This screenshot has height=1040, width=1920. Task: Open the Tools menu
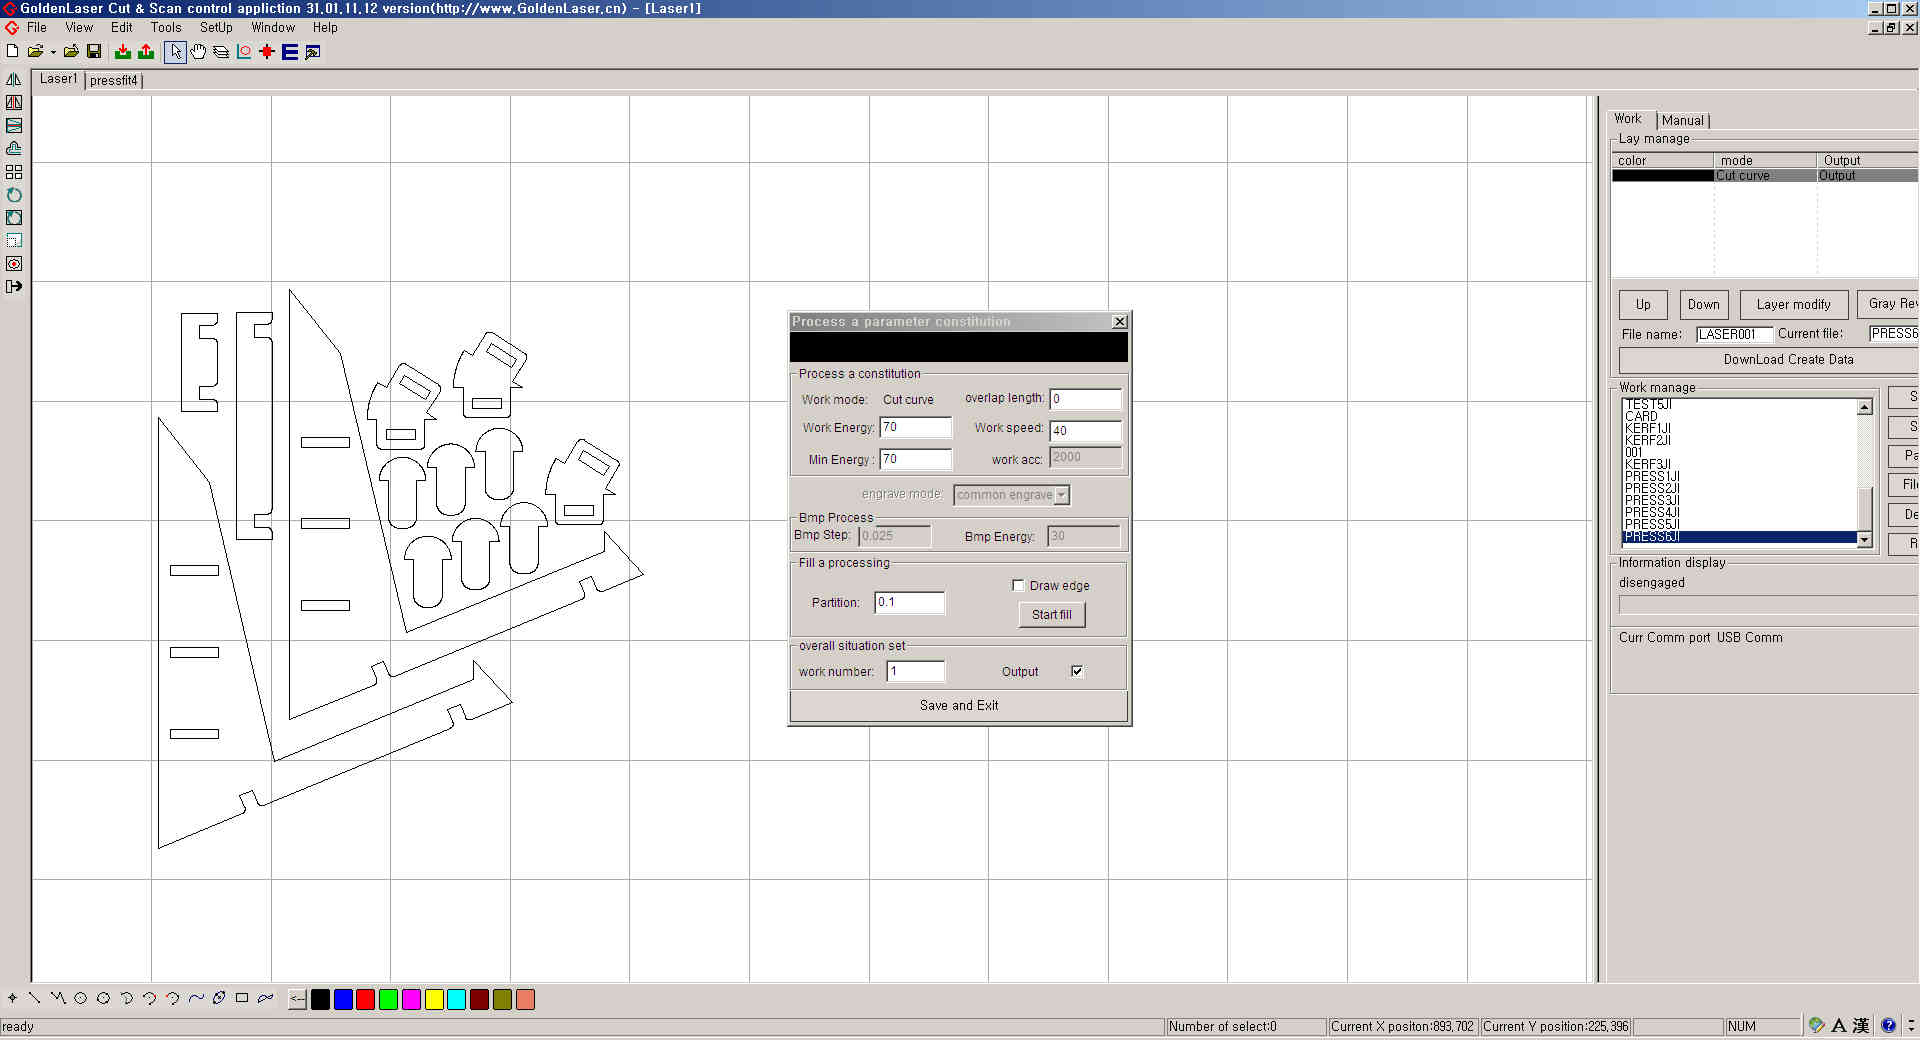point(166,27)
